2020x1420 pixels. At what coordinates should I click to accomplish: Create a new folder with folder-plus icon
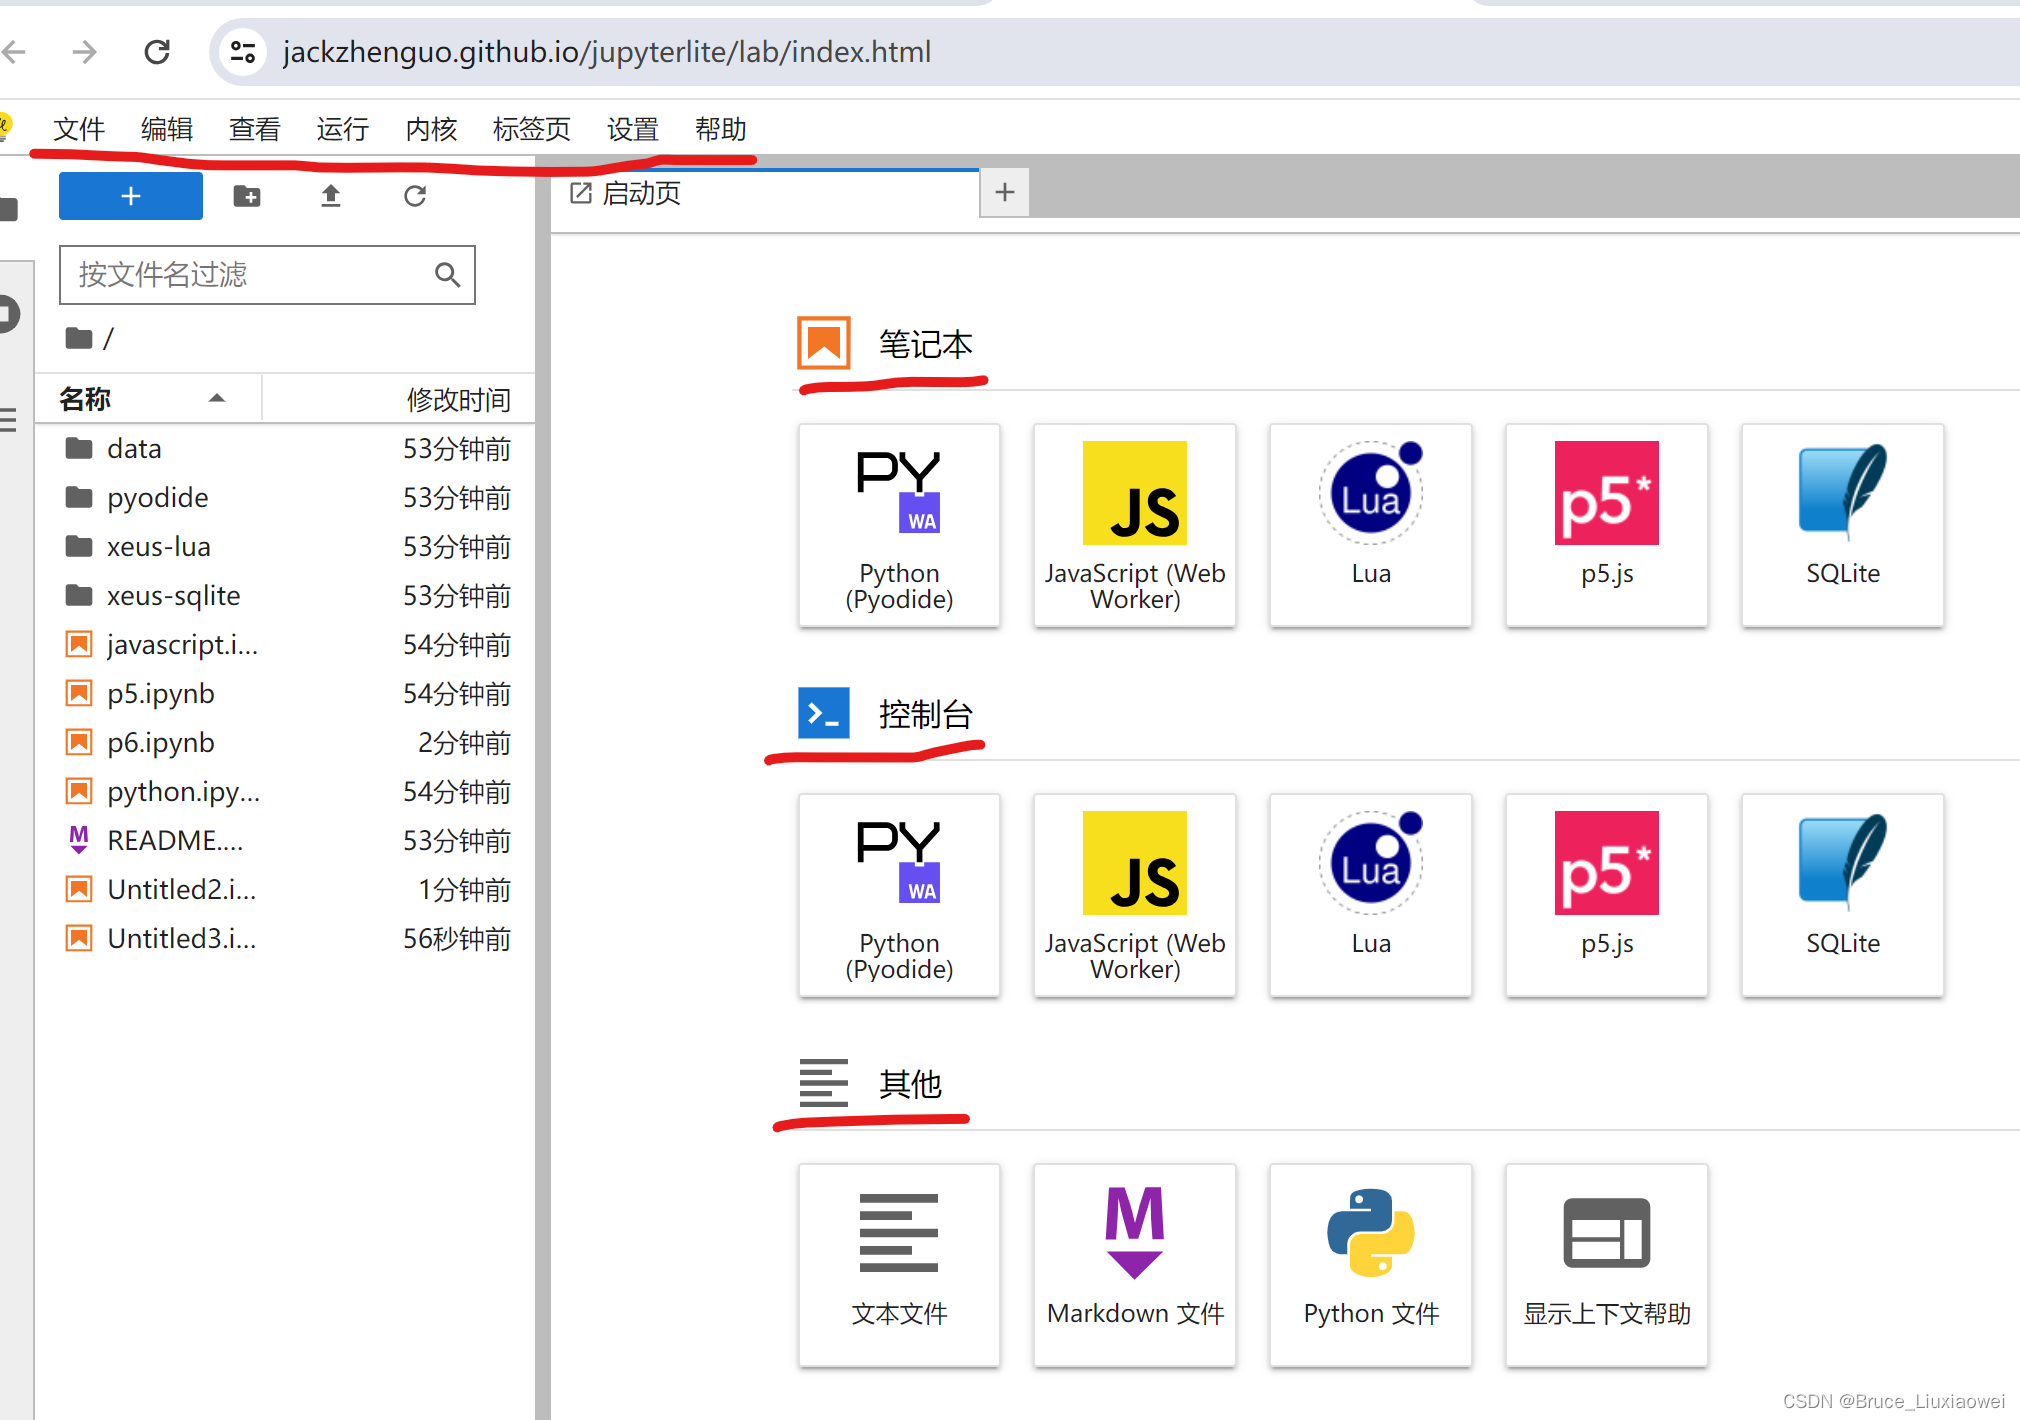247,196
